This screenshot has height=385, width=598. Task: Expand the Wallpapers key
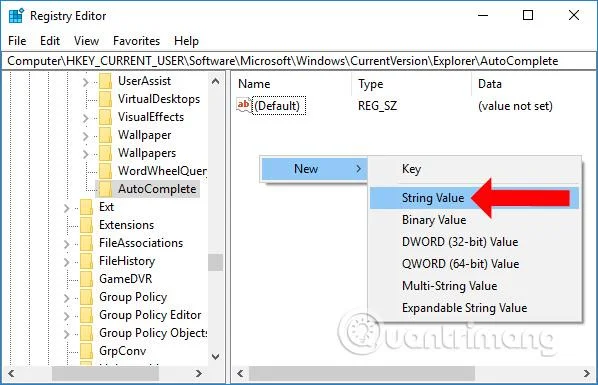pos(85,154)
